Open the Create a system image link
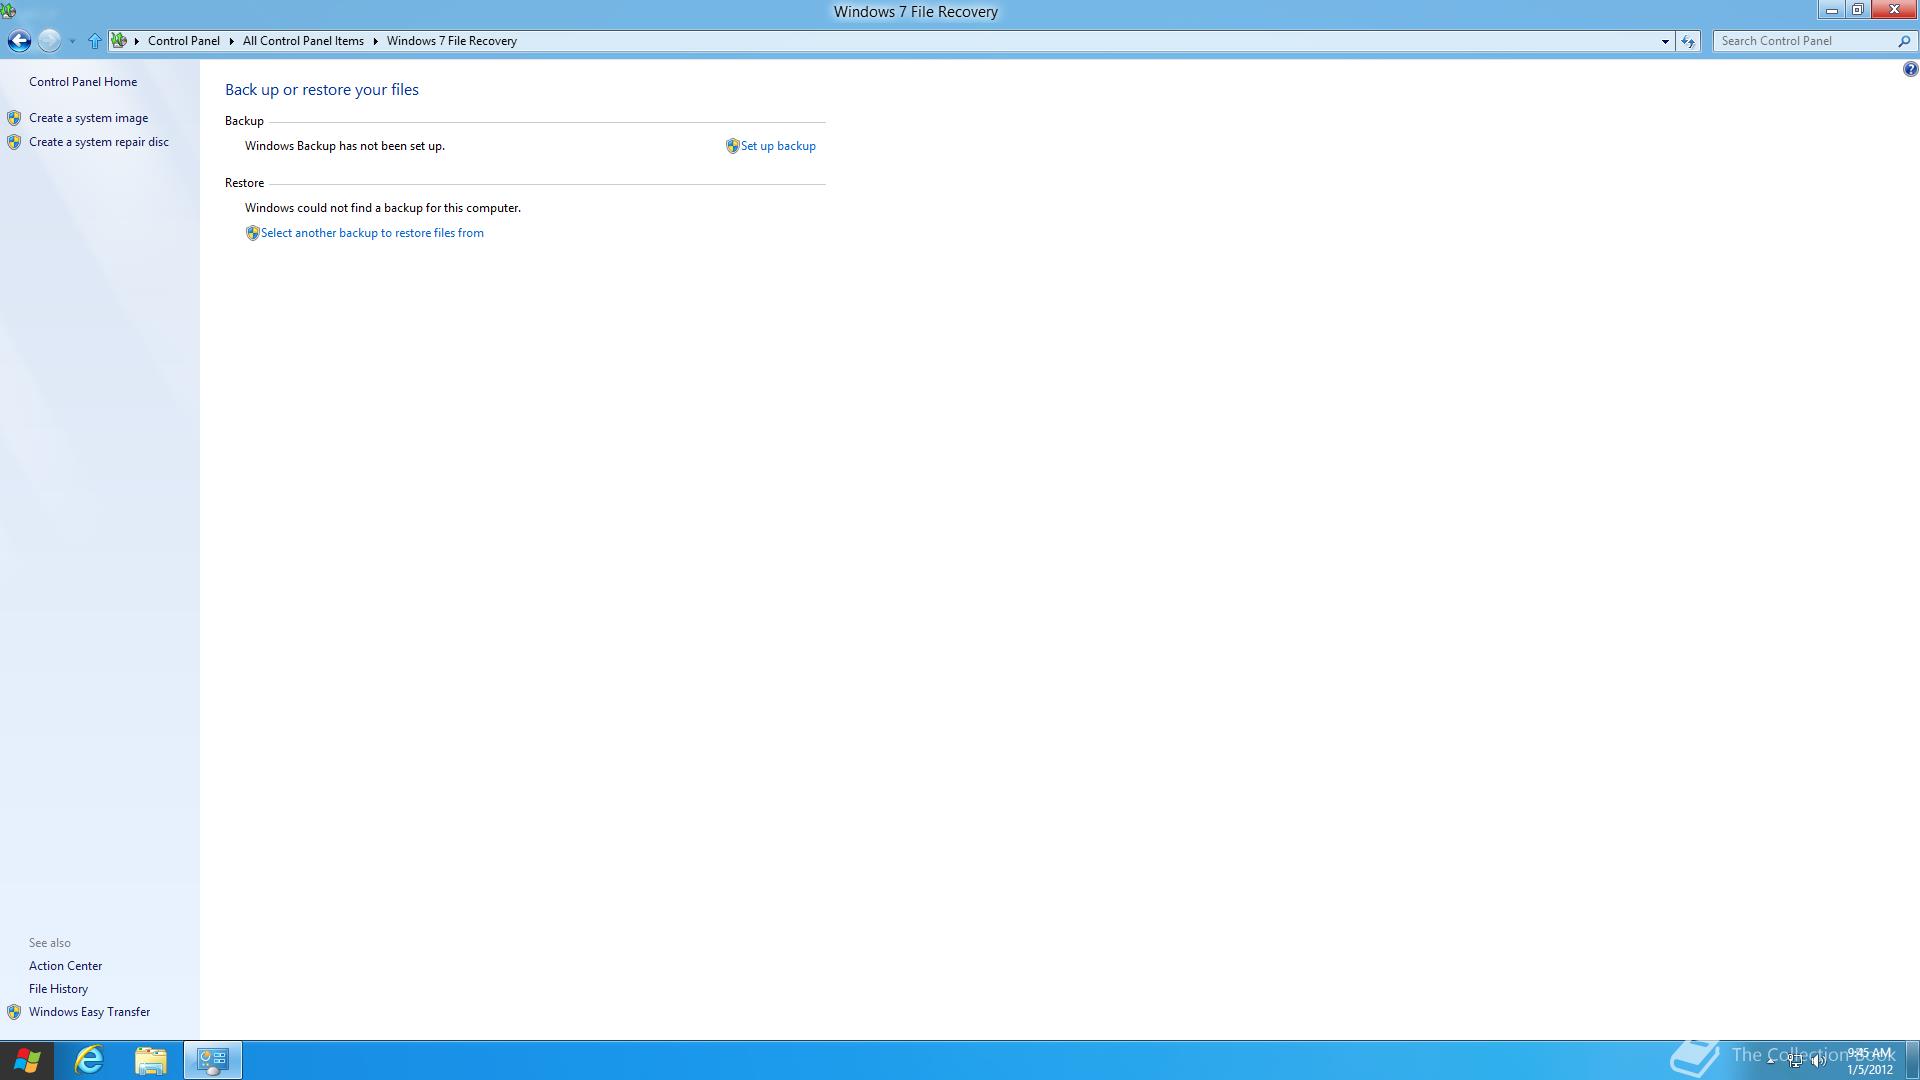This screenshot has height=1080, width=1920. pyautogui.click(x=88, y=118)
